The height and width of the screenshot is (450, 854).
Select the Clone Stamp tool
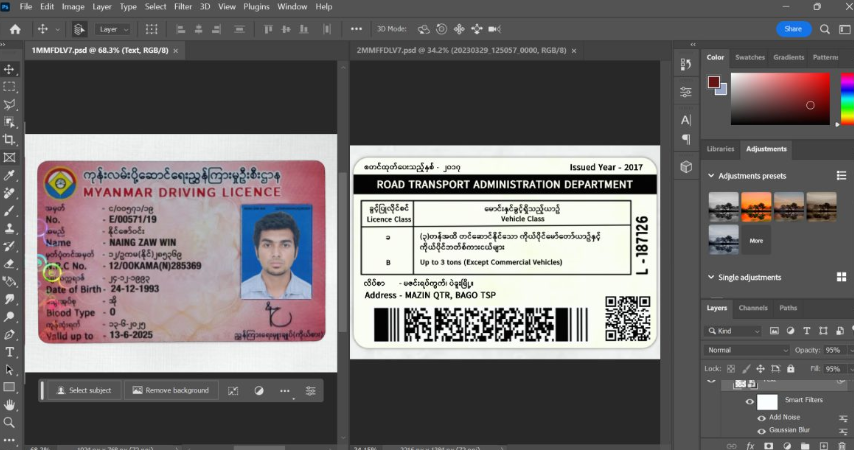pyautogui.click(x=9, y=228)
